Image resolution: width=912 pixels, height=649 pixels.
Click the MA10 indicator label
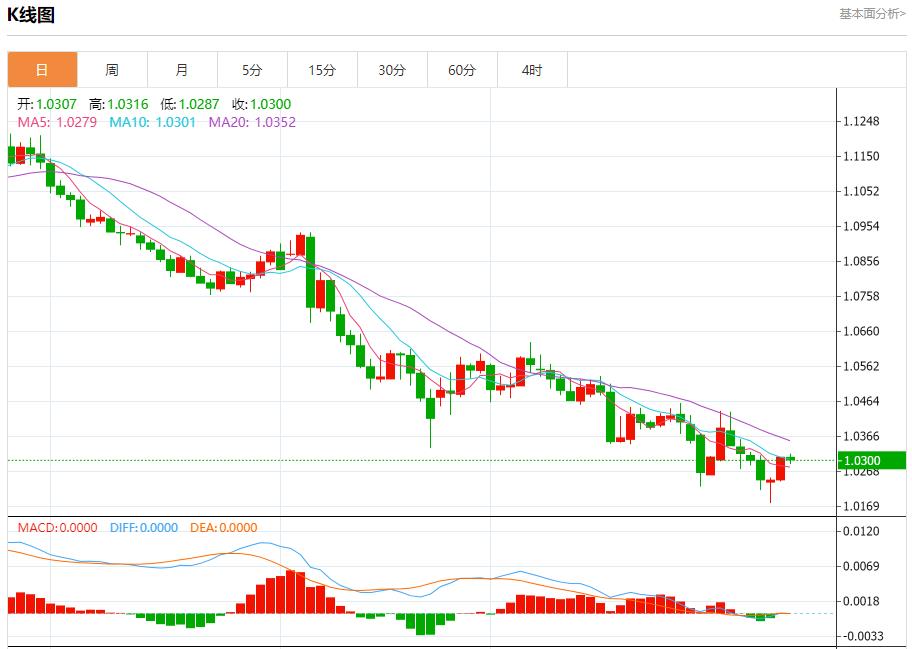click(151, 122)
